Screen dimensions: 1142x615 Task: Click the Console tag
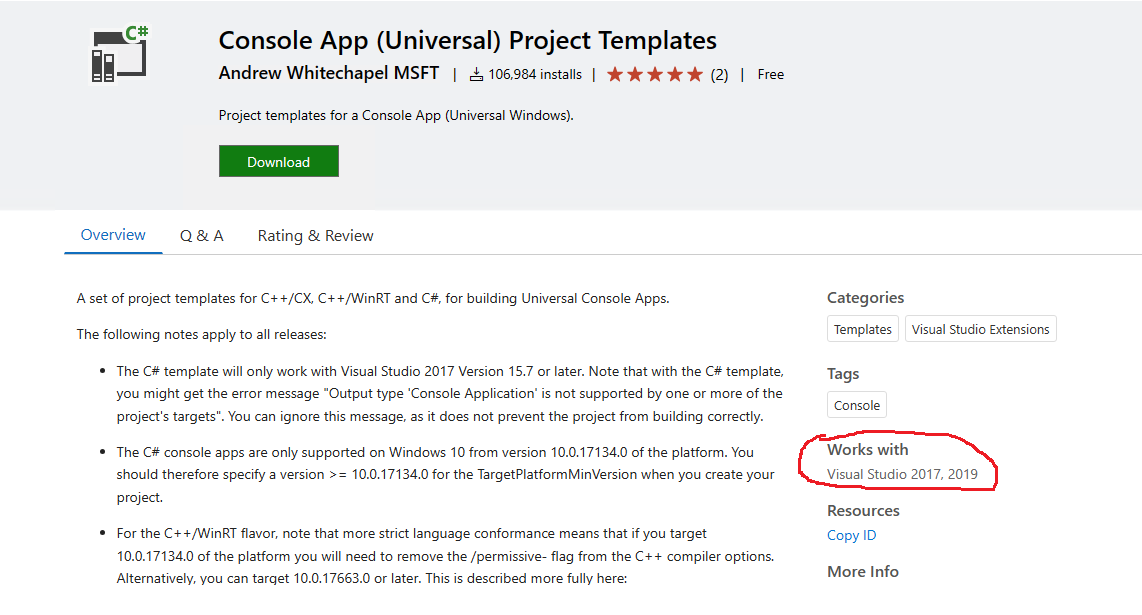pos(856,405)
